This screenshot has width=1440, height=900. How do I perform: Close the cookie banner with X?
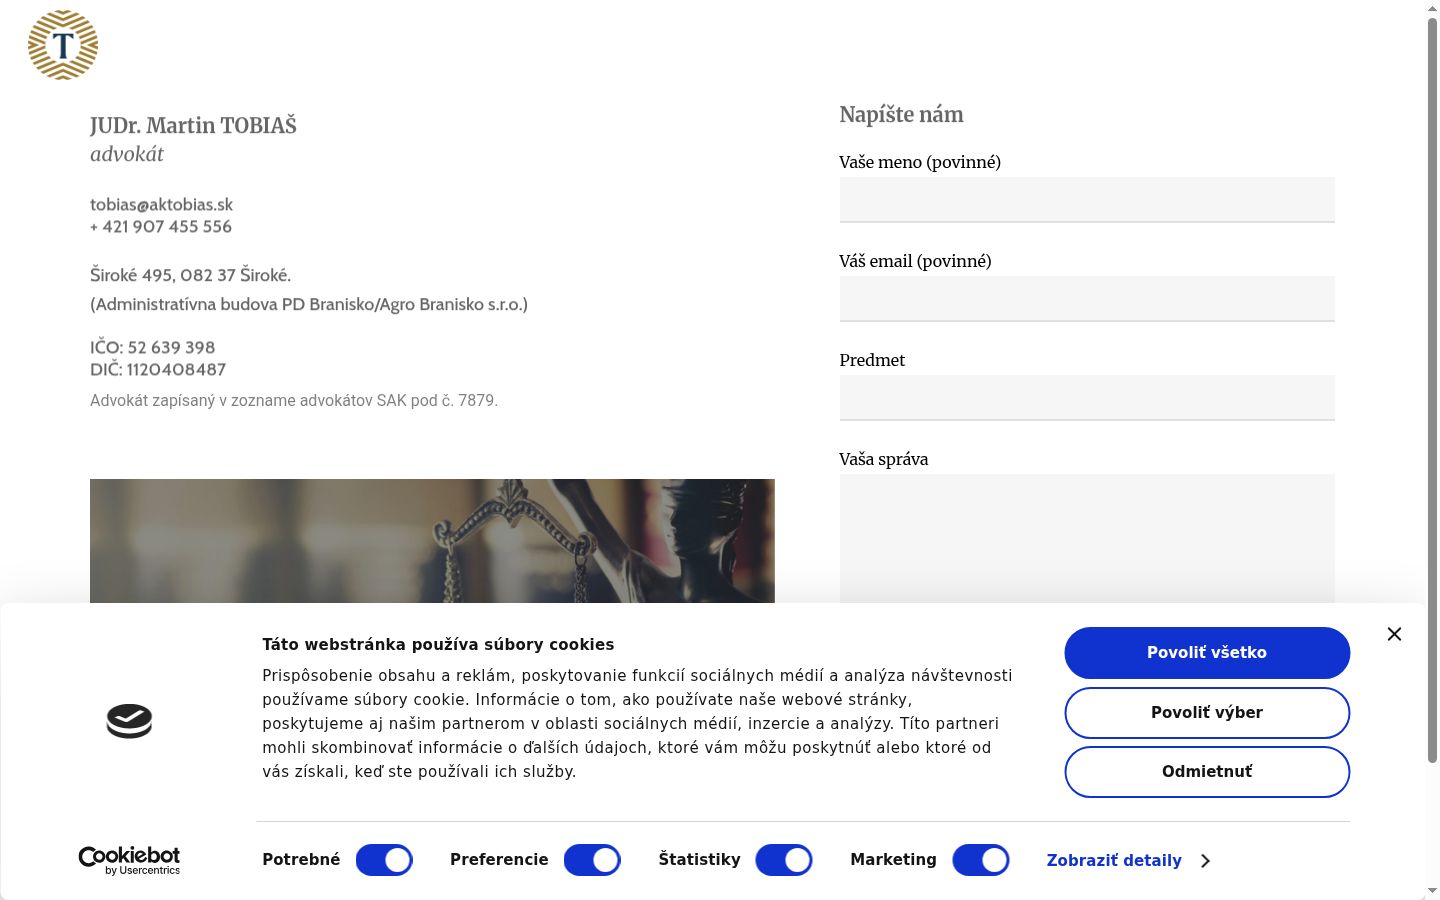1394,634
